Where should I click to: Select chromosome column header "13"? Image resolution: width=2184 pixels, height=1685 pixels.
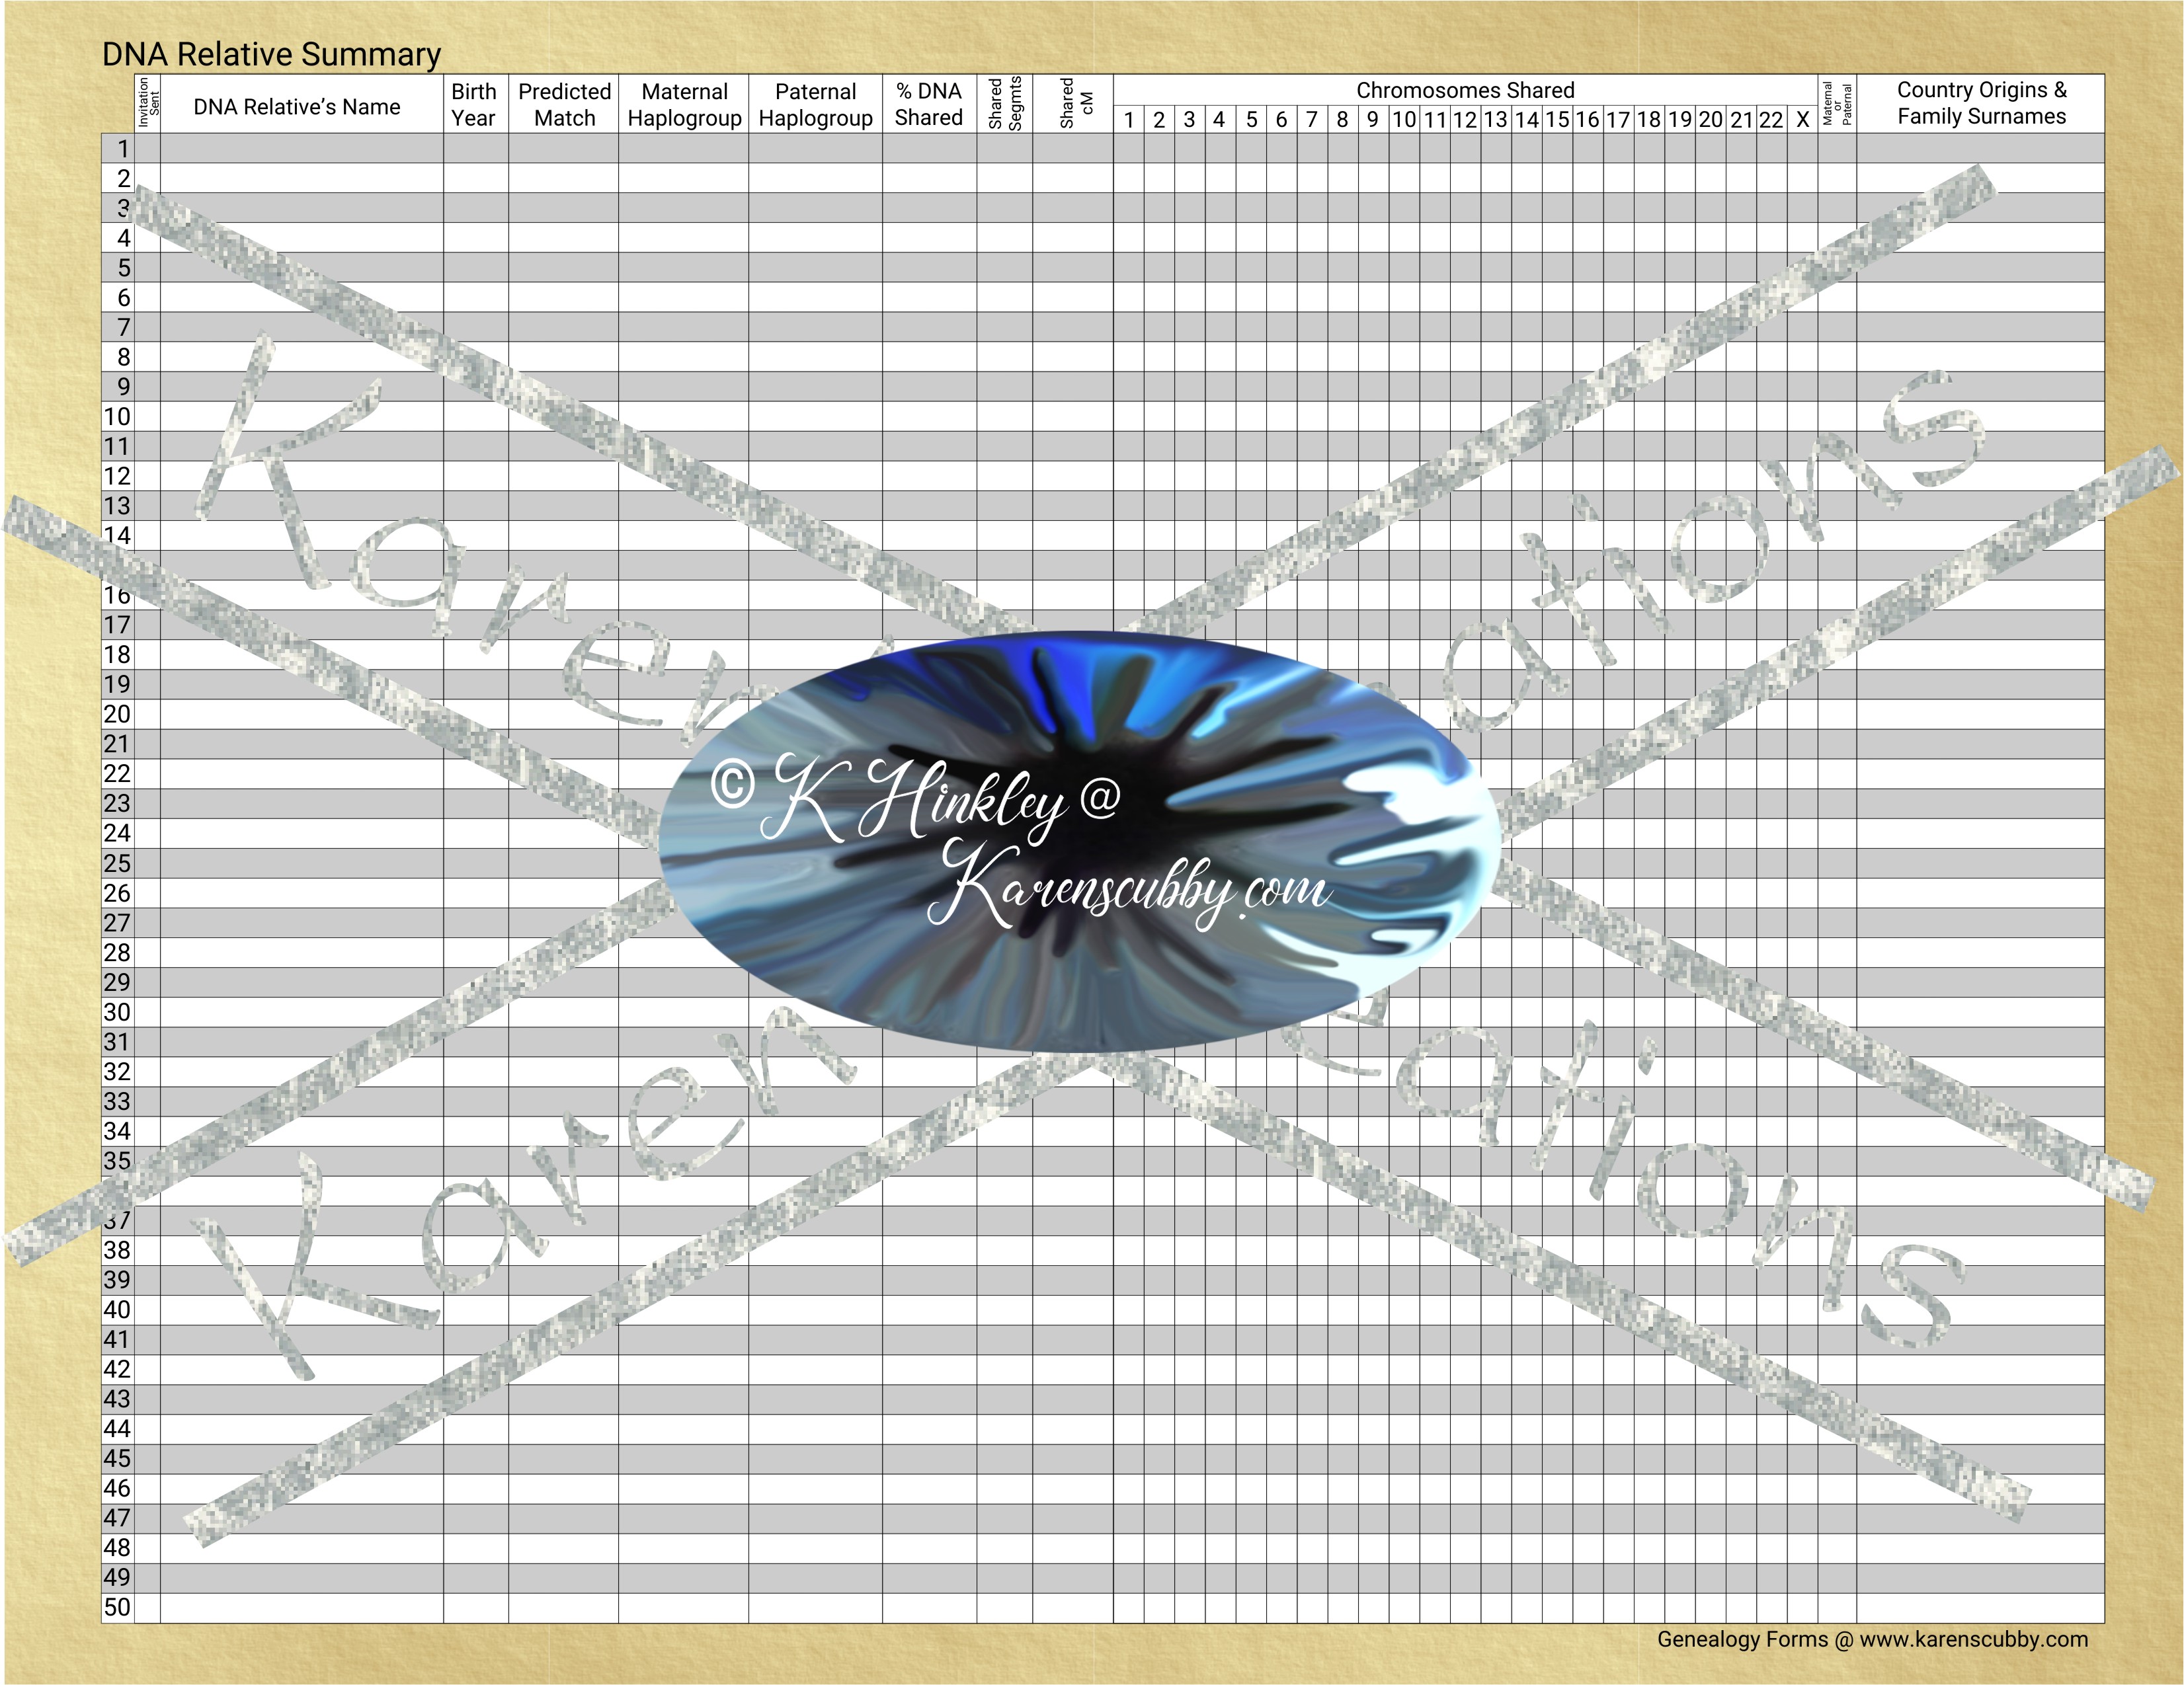(1495, 120)
